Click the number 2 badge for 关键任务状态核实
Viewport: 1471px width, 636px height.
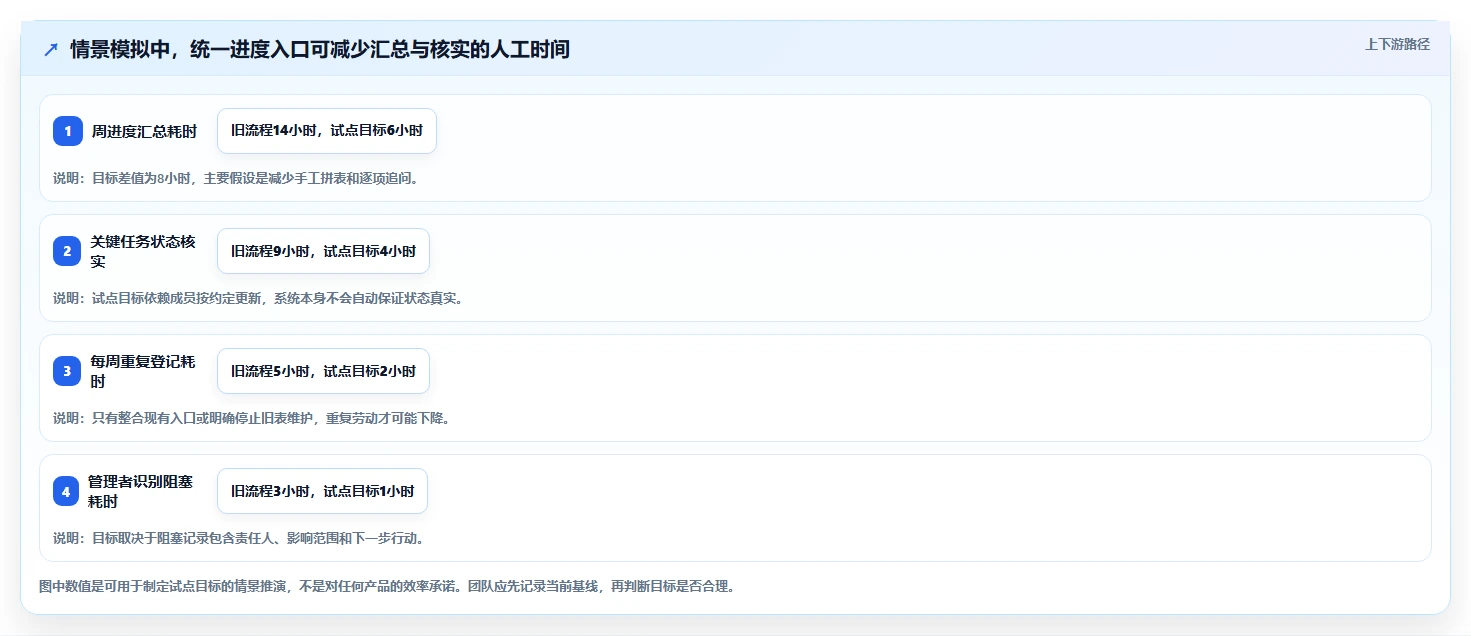[x=67, y=251]
